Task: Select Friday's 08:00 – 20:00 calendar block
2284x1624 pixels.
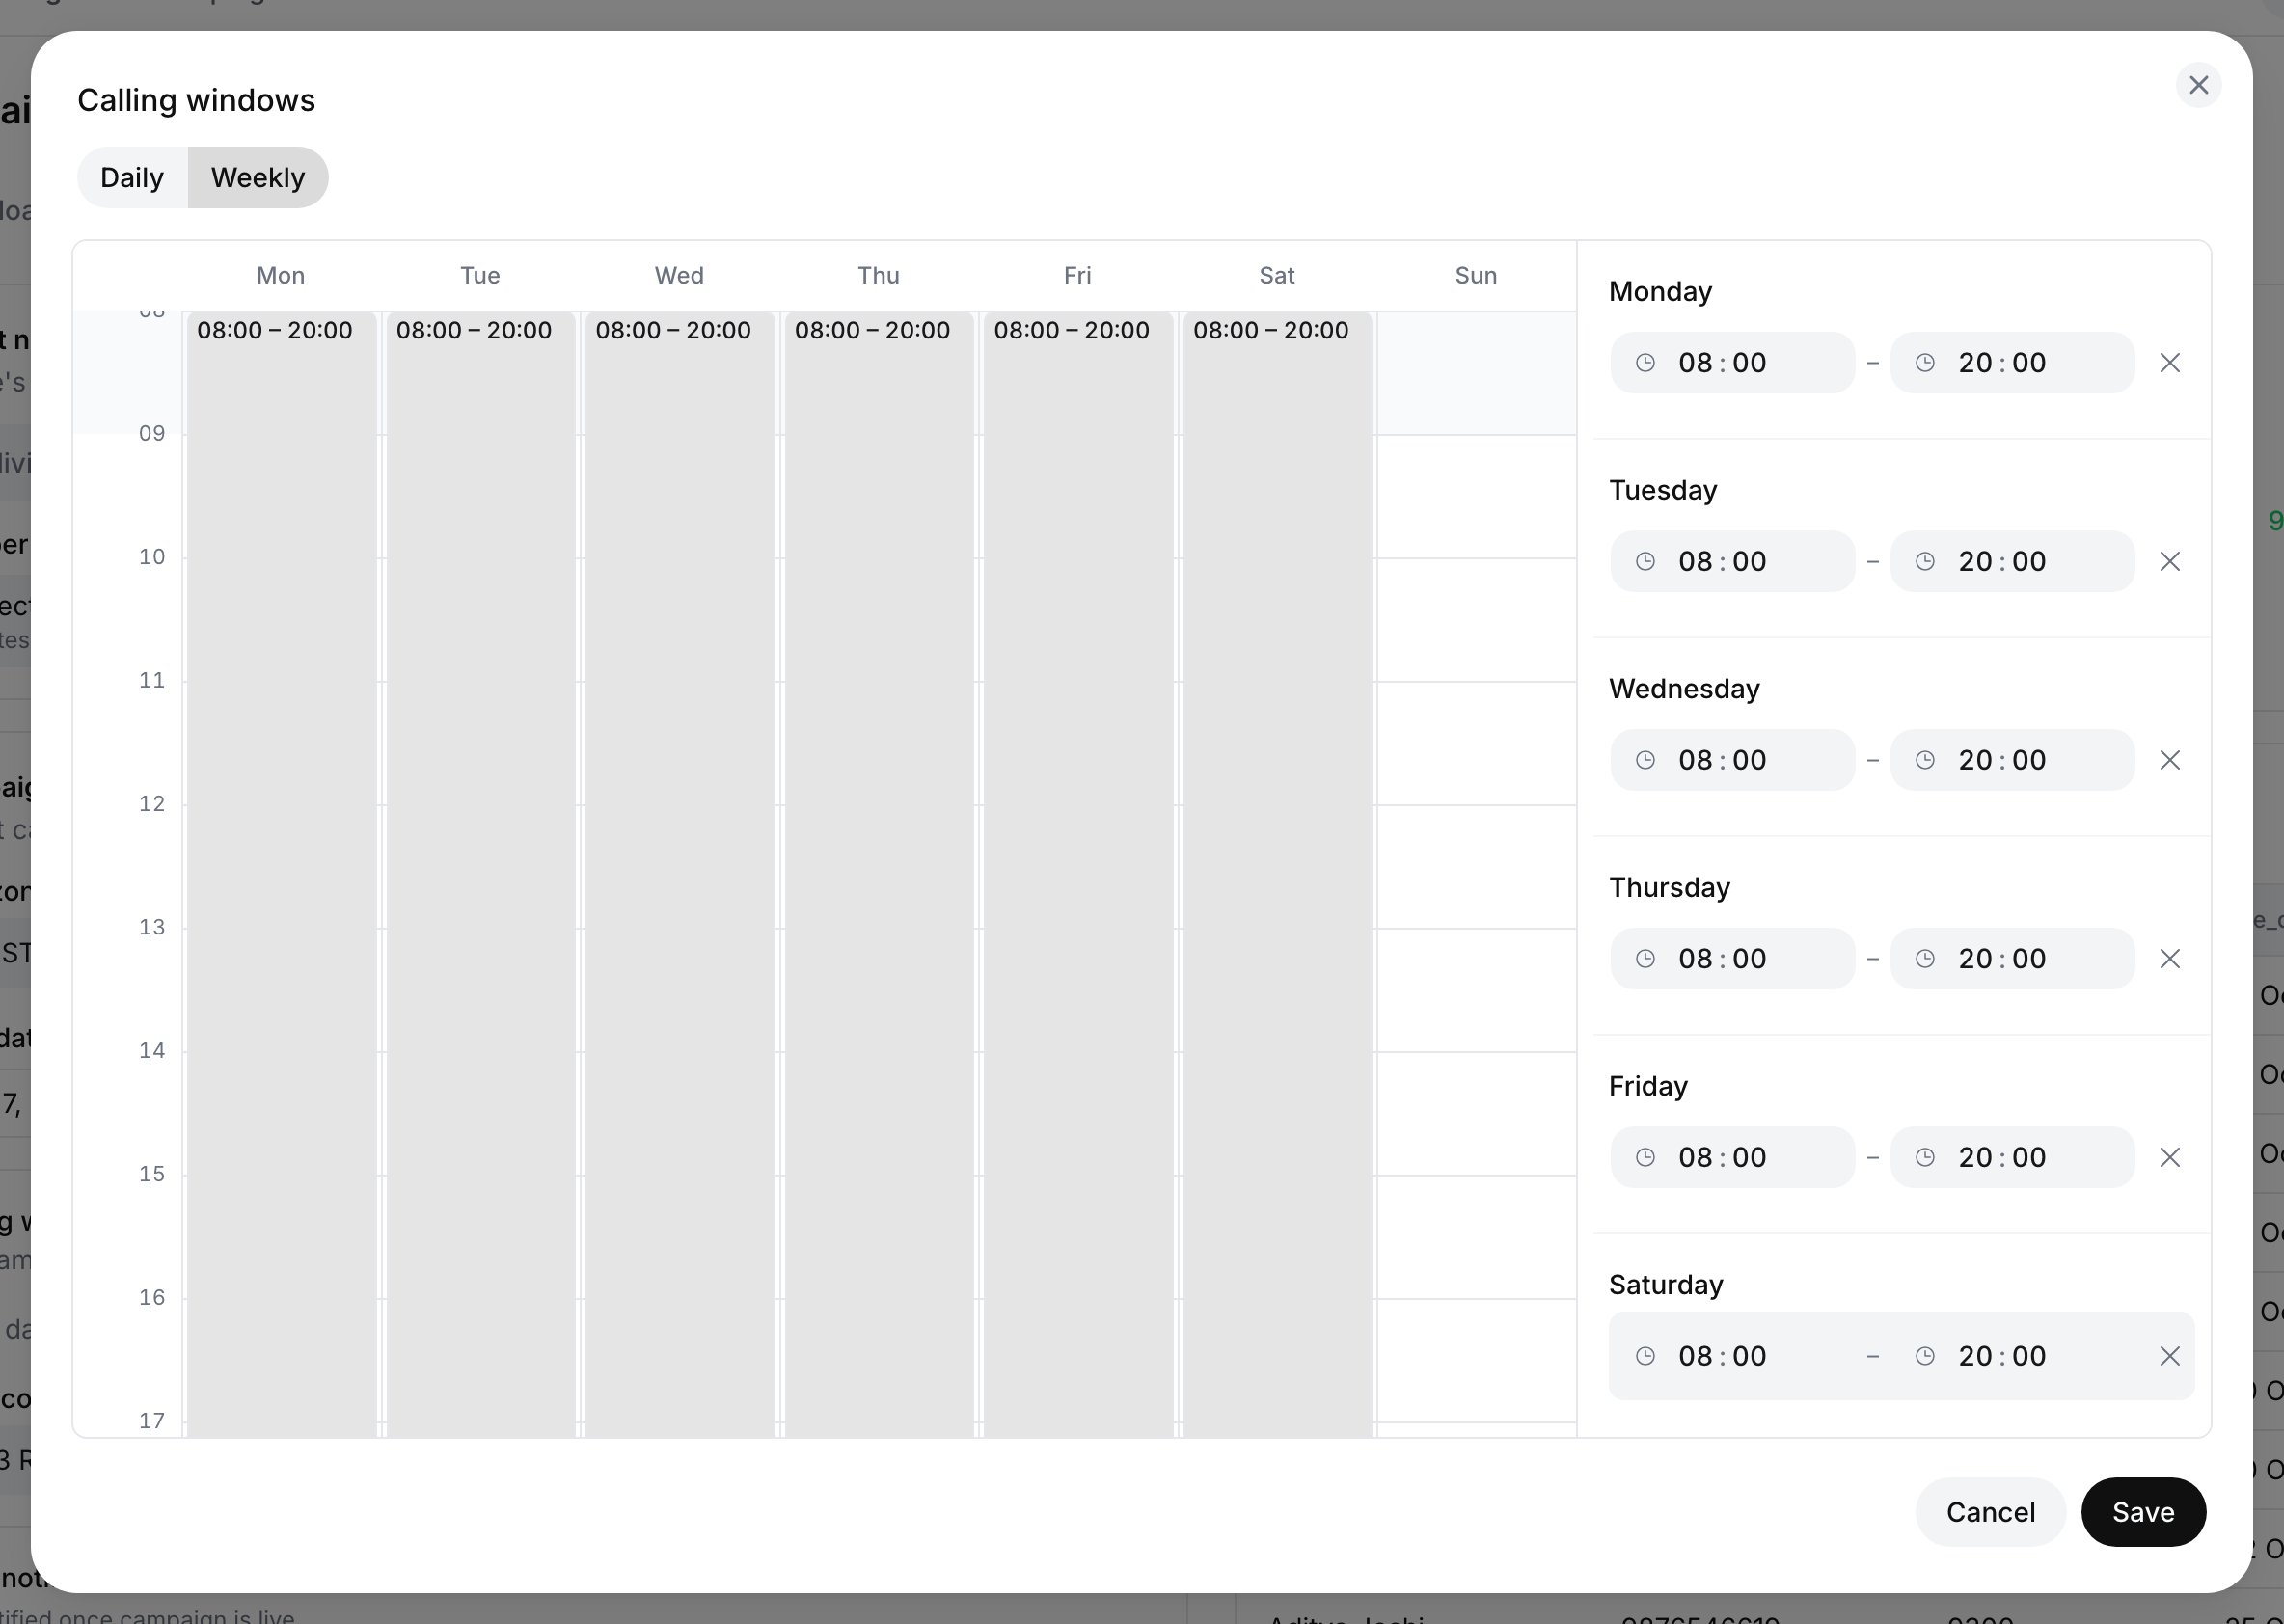Action: point(1078,875)
